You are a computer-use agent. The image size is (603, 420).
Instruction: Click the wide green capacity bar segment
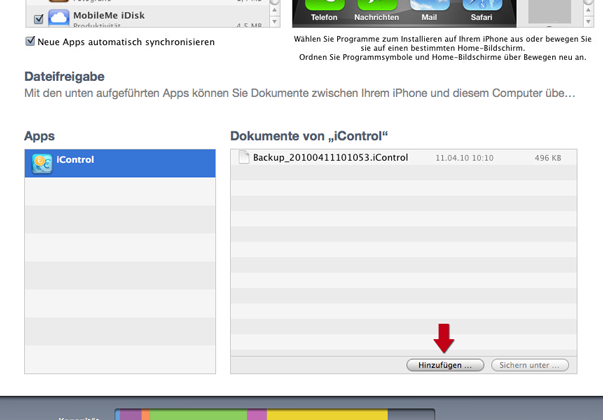[x=198, y=415]
